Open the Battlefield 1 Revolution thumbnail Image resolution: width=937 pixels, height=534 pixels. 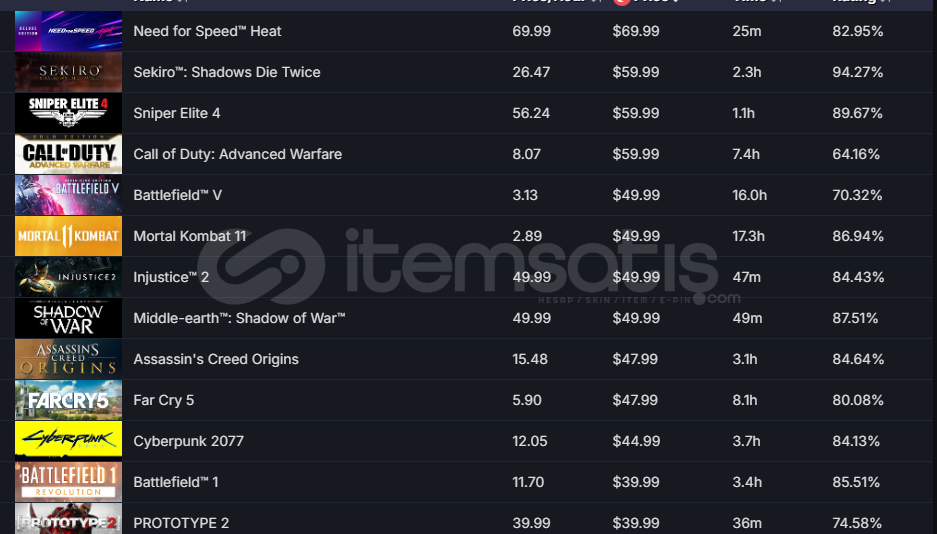click(x=68, y=482)
